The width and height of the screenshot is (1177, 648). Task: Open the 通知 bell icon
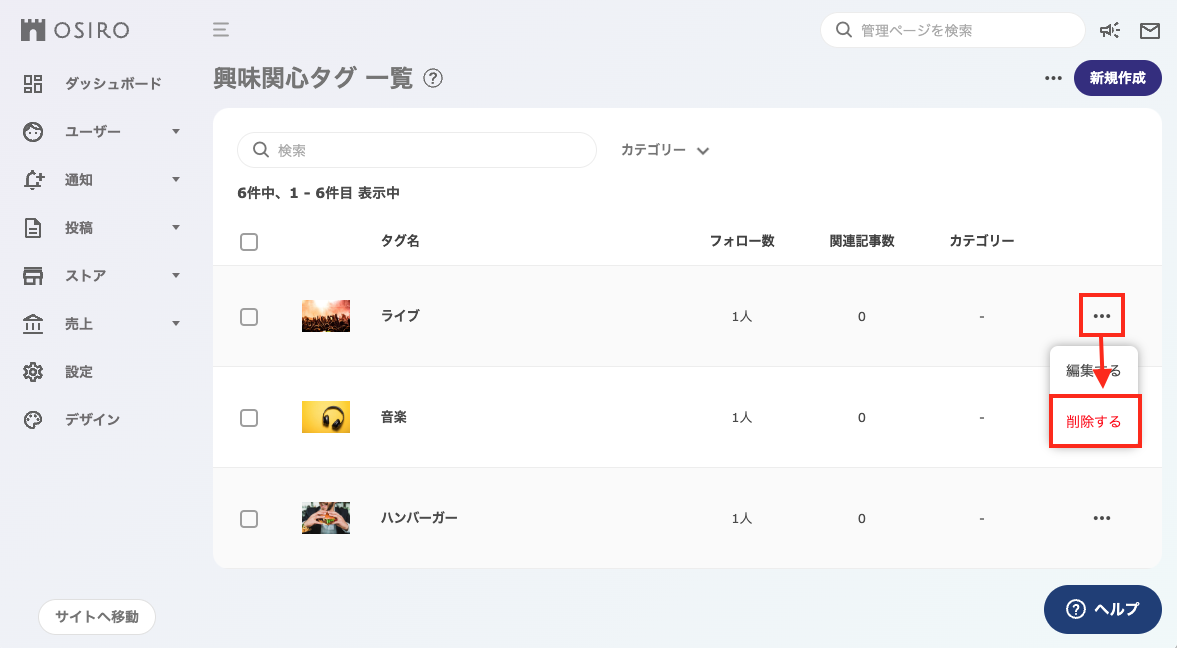click(x=33, y=179)
